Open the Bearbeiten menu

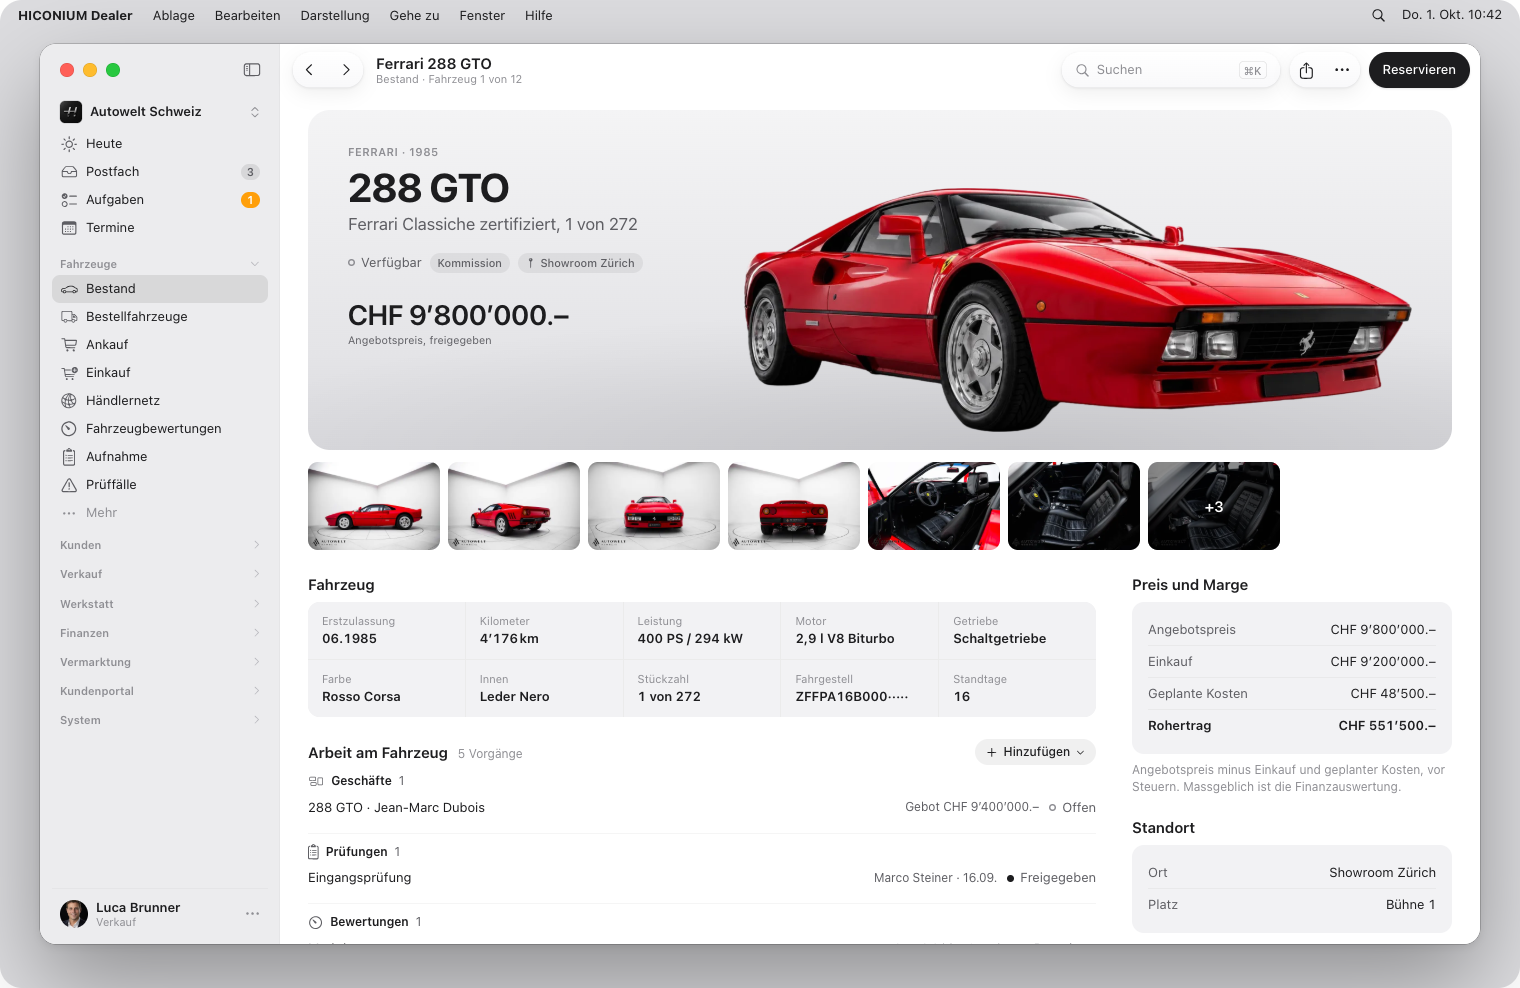pyautogui.click(x=247, y=15)
